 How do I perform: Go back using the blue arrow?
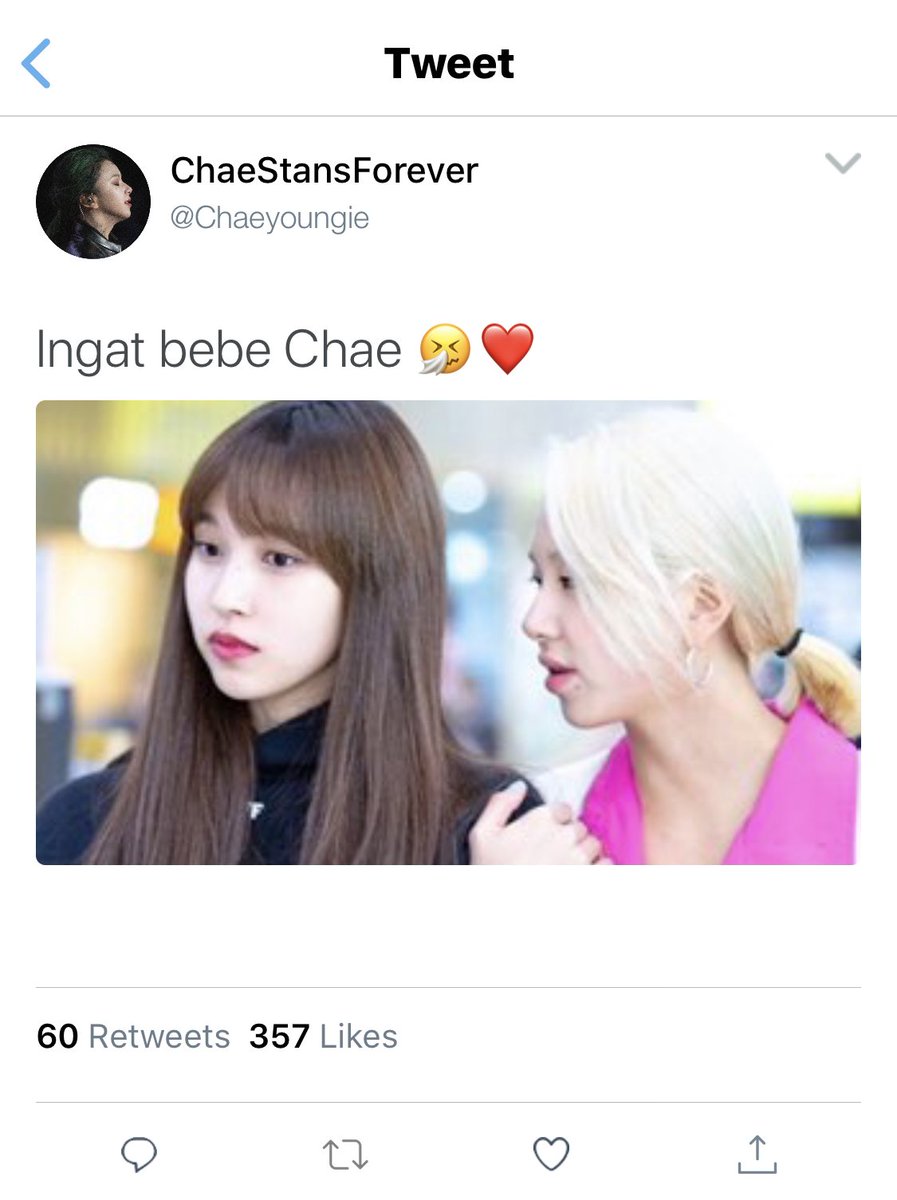[x=35, y=63]
